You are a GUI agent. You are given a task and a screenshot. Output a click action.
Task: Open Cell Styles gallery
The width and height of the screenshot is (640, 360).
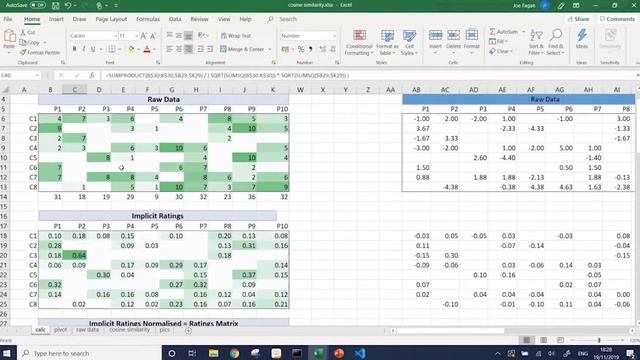409,42
